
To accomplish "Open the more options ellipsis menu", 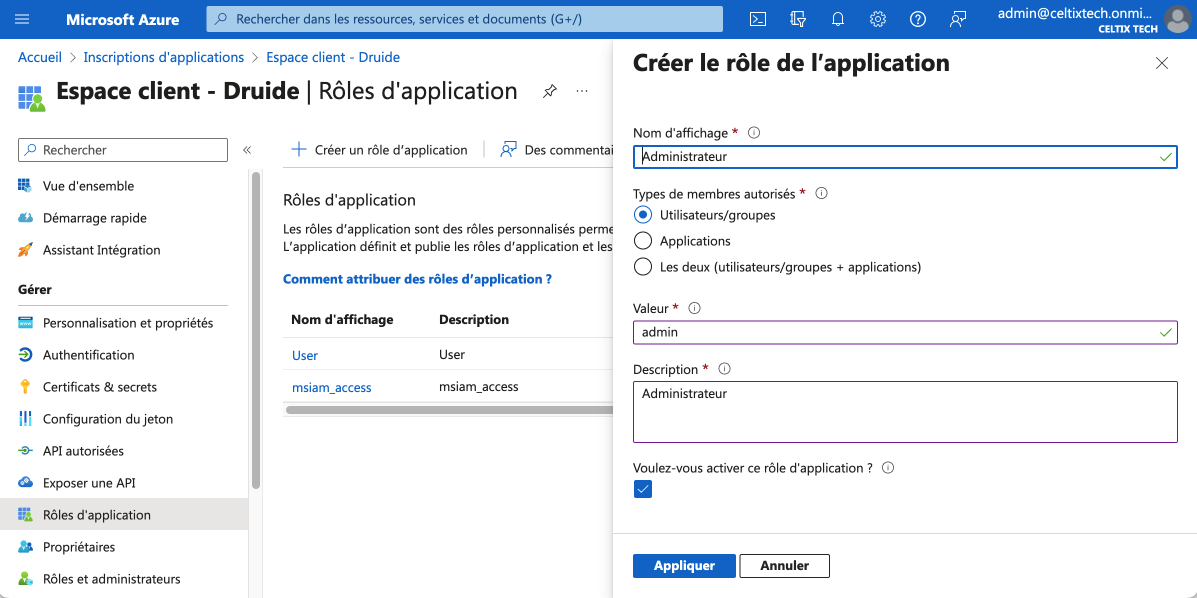I will [x=582, y=92].
